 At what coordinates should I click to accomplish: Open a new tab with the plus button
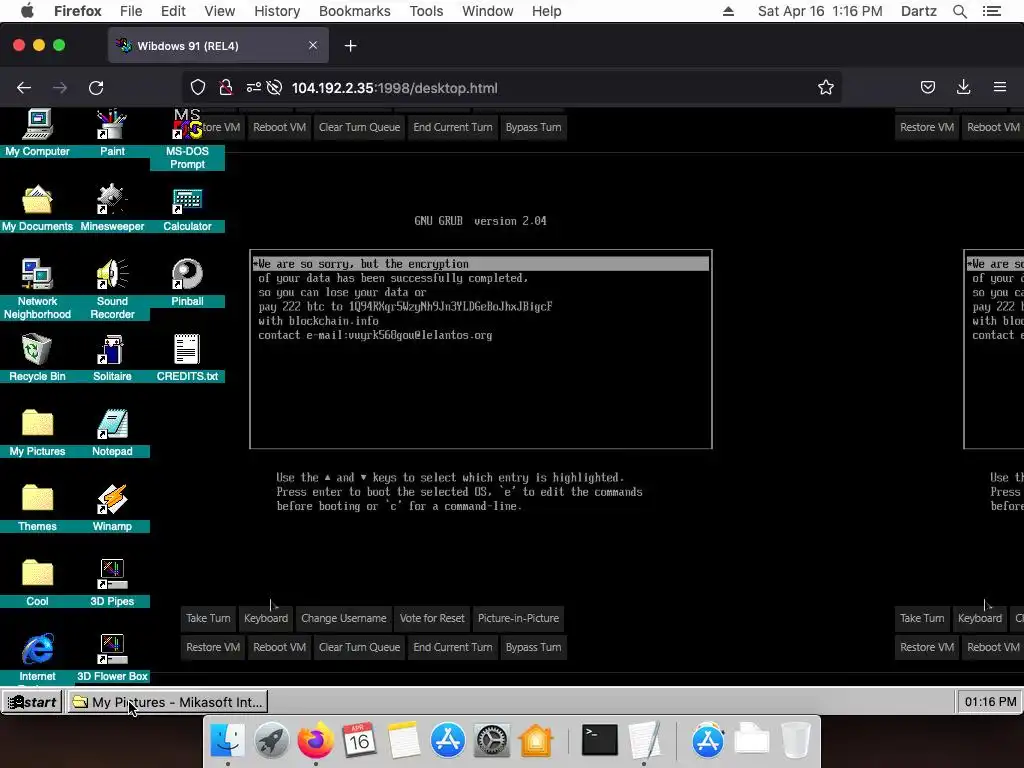click(x=351, y=46)
